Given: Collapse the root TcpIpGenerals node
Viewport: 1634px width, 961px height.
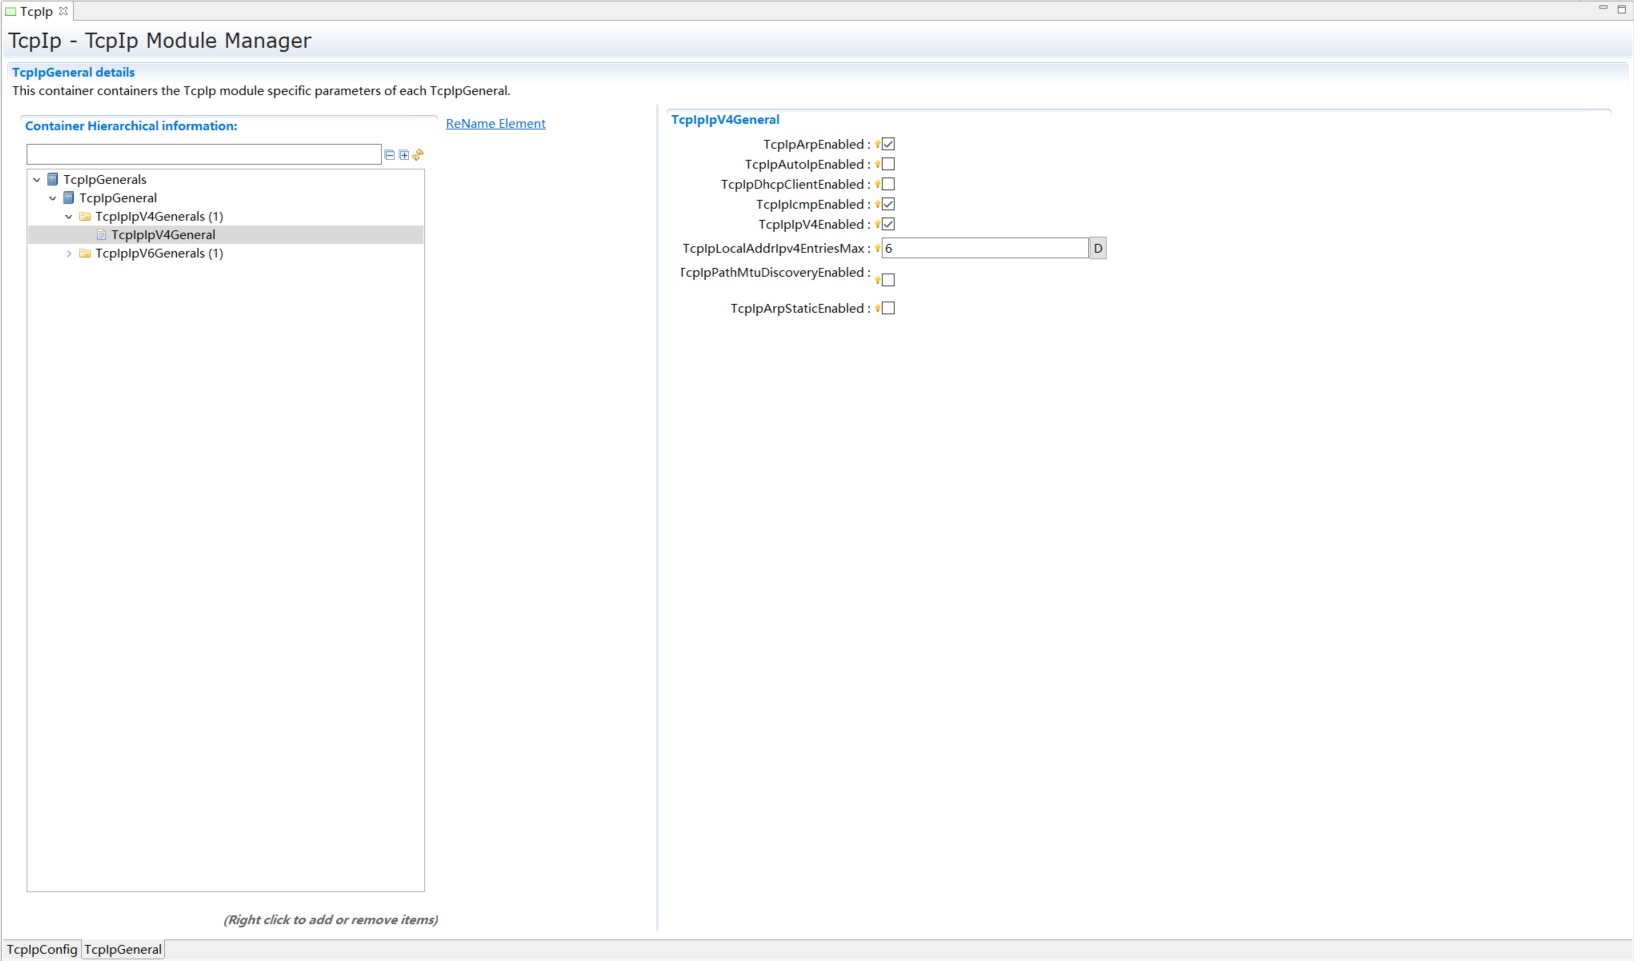Looking at the screenshot, I should point(37,180).
